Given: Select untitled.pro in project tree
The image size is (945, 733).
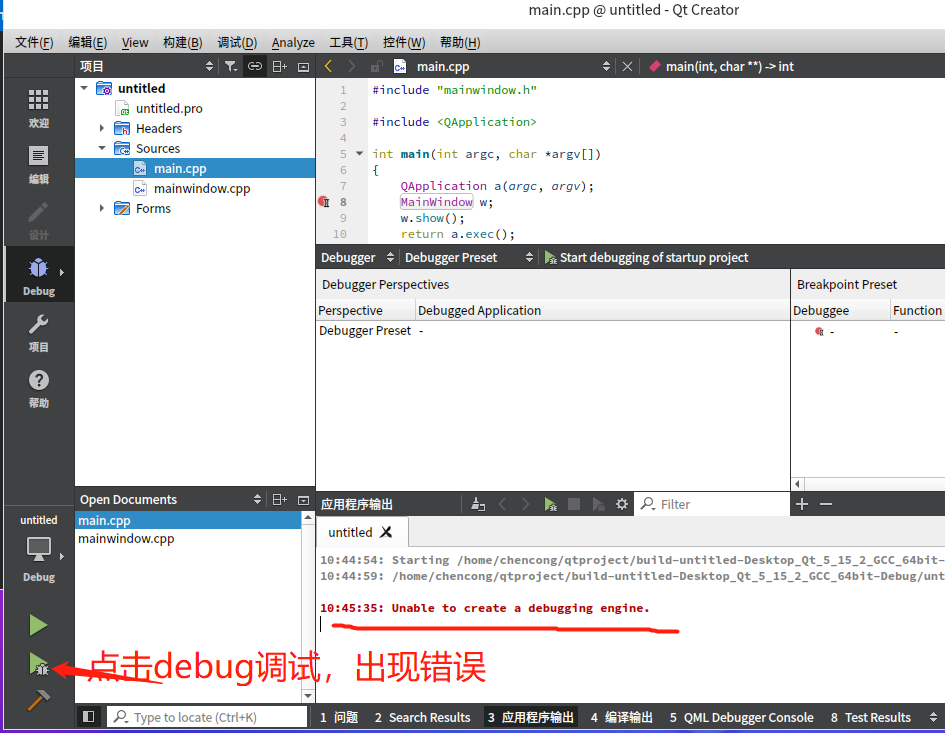Looking at the screenshot, I should coord(169,109).
